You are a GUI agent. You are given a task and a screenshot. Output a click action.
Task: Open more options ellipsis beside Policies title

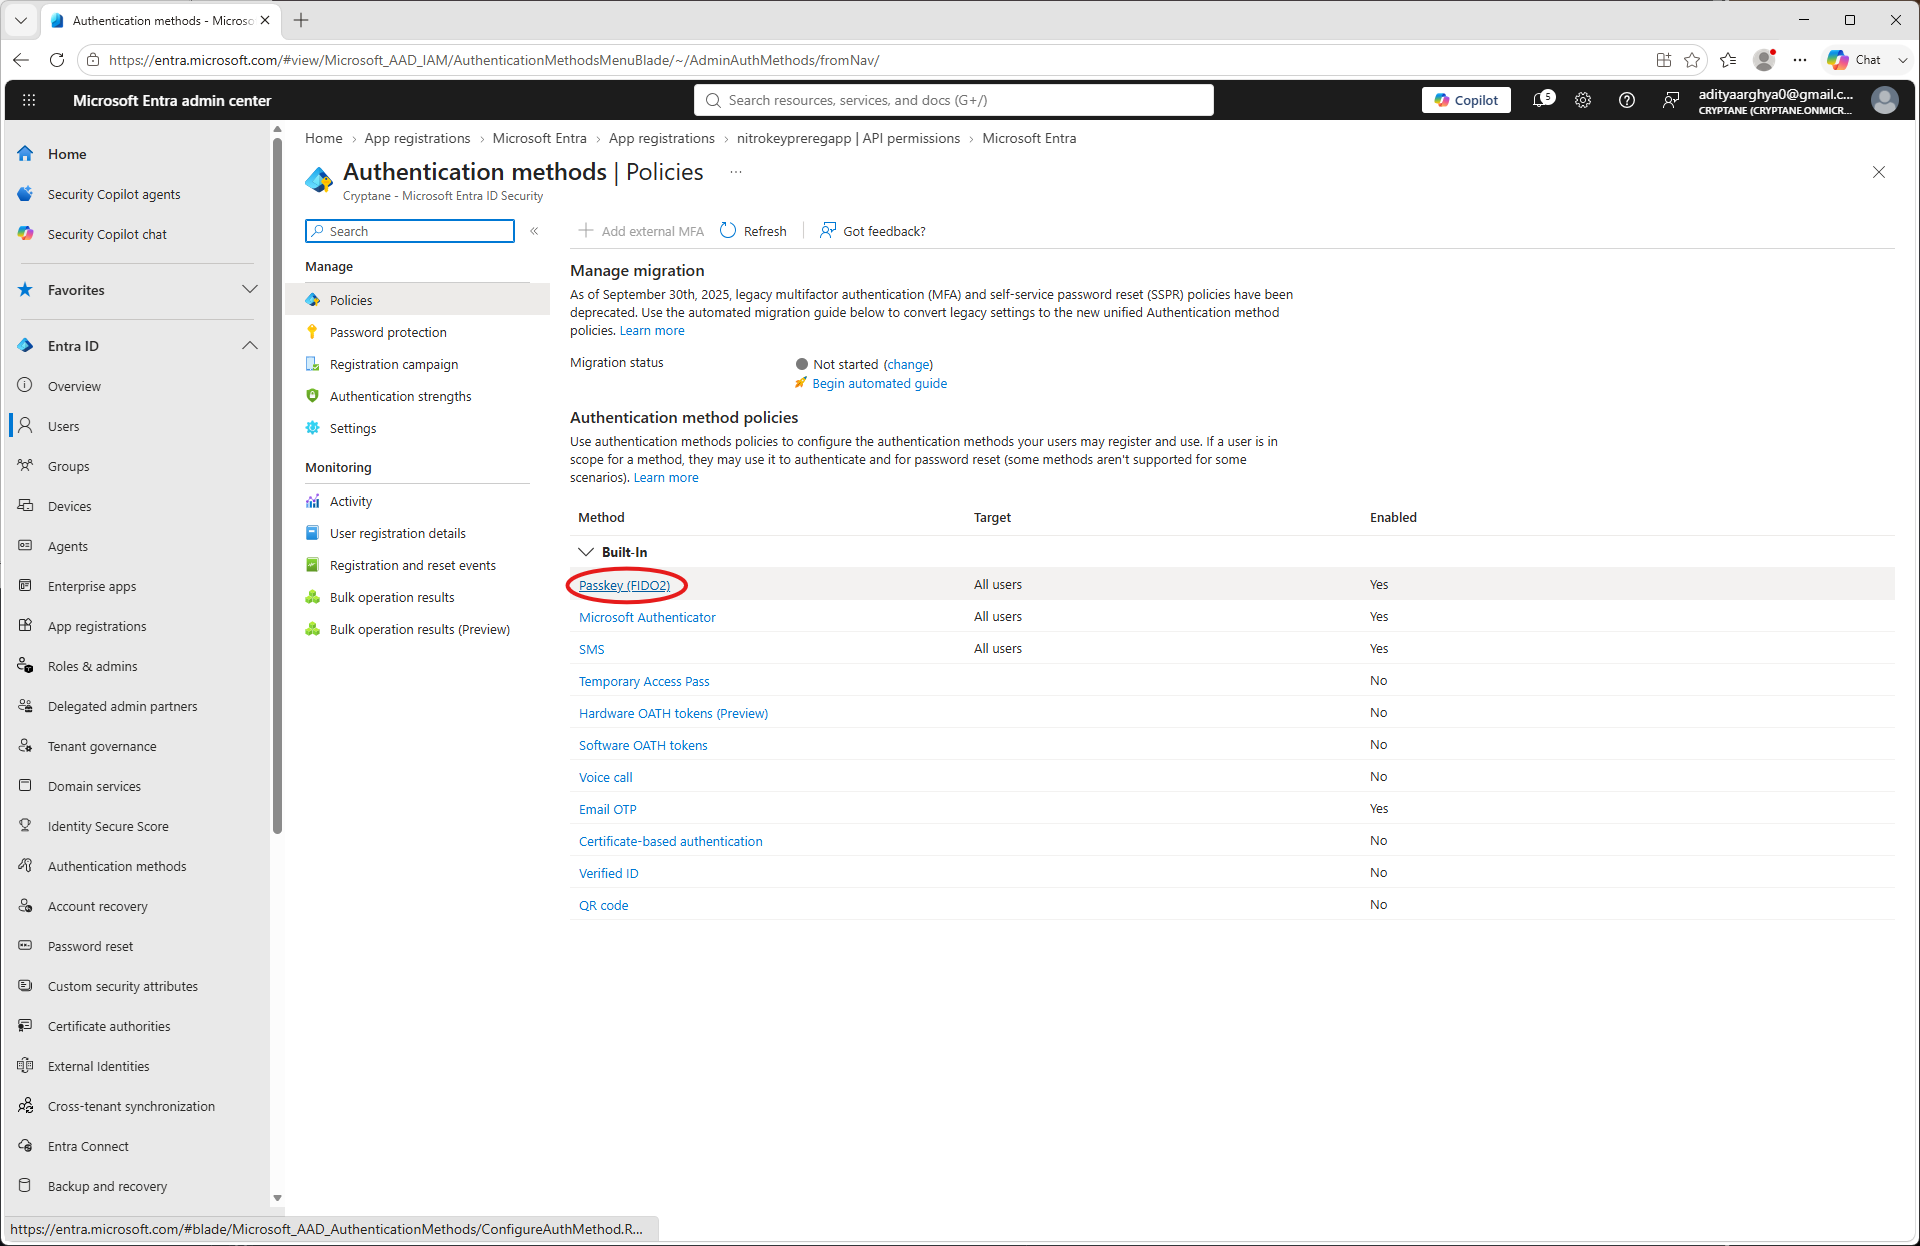tap(736, 172)
